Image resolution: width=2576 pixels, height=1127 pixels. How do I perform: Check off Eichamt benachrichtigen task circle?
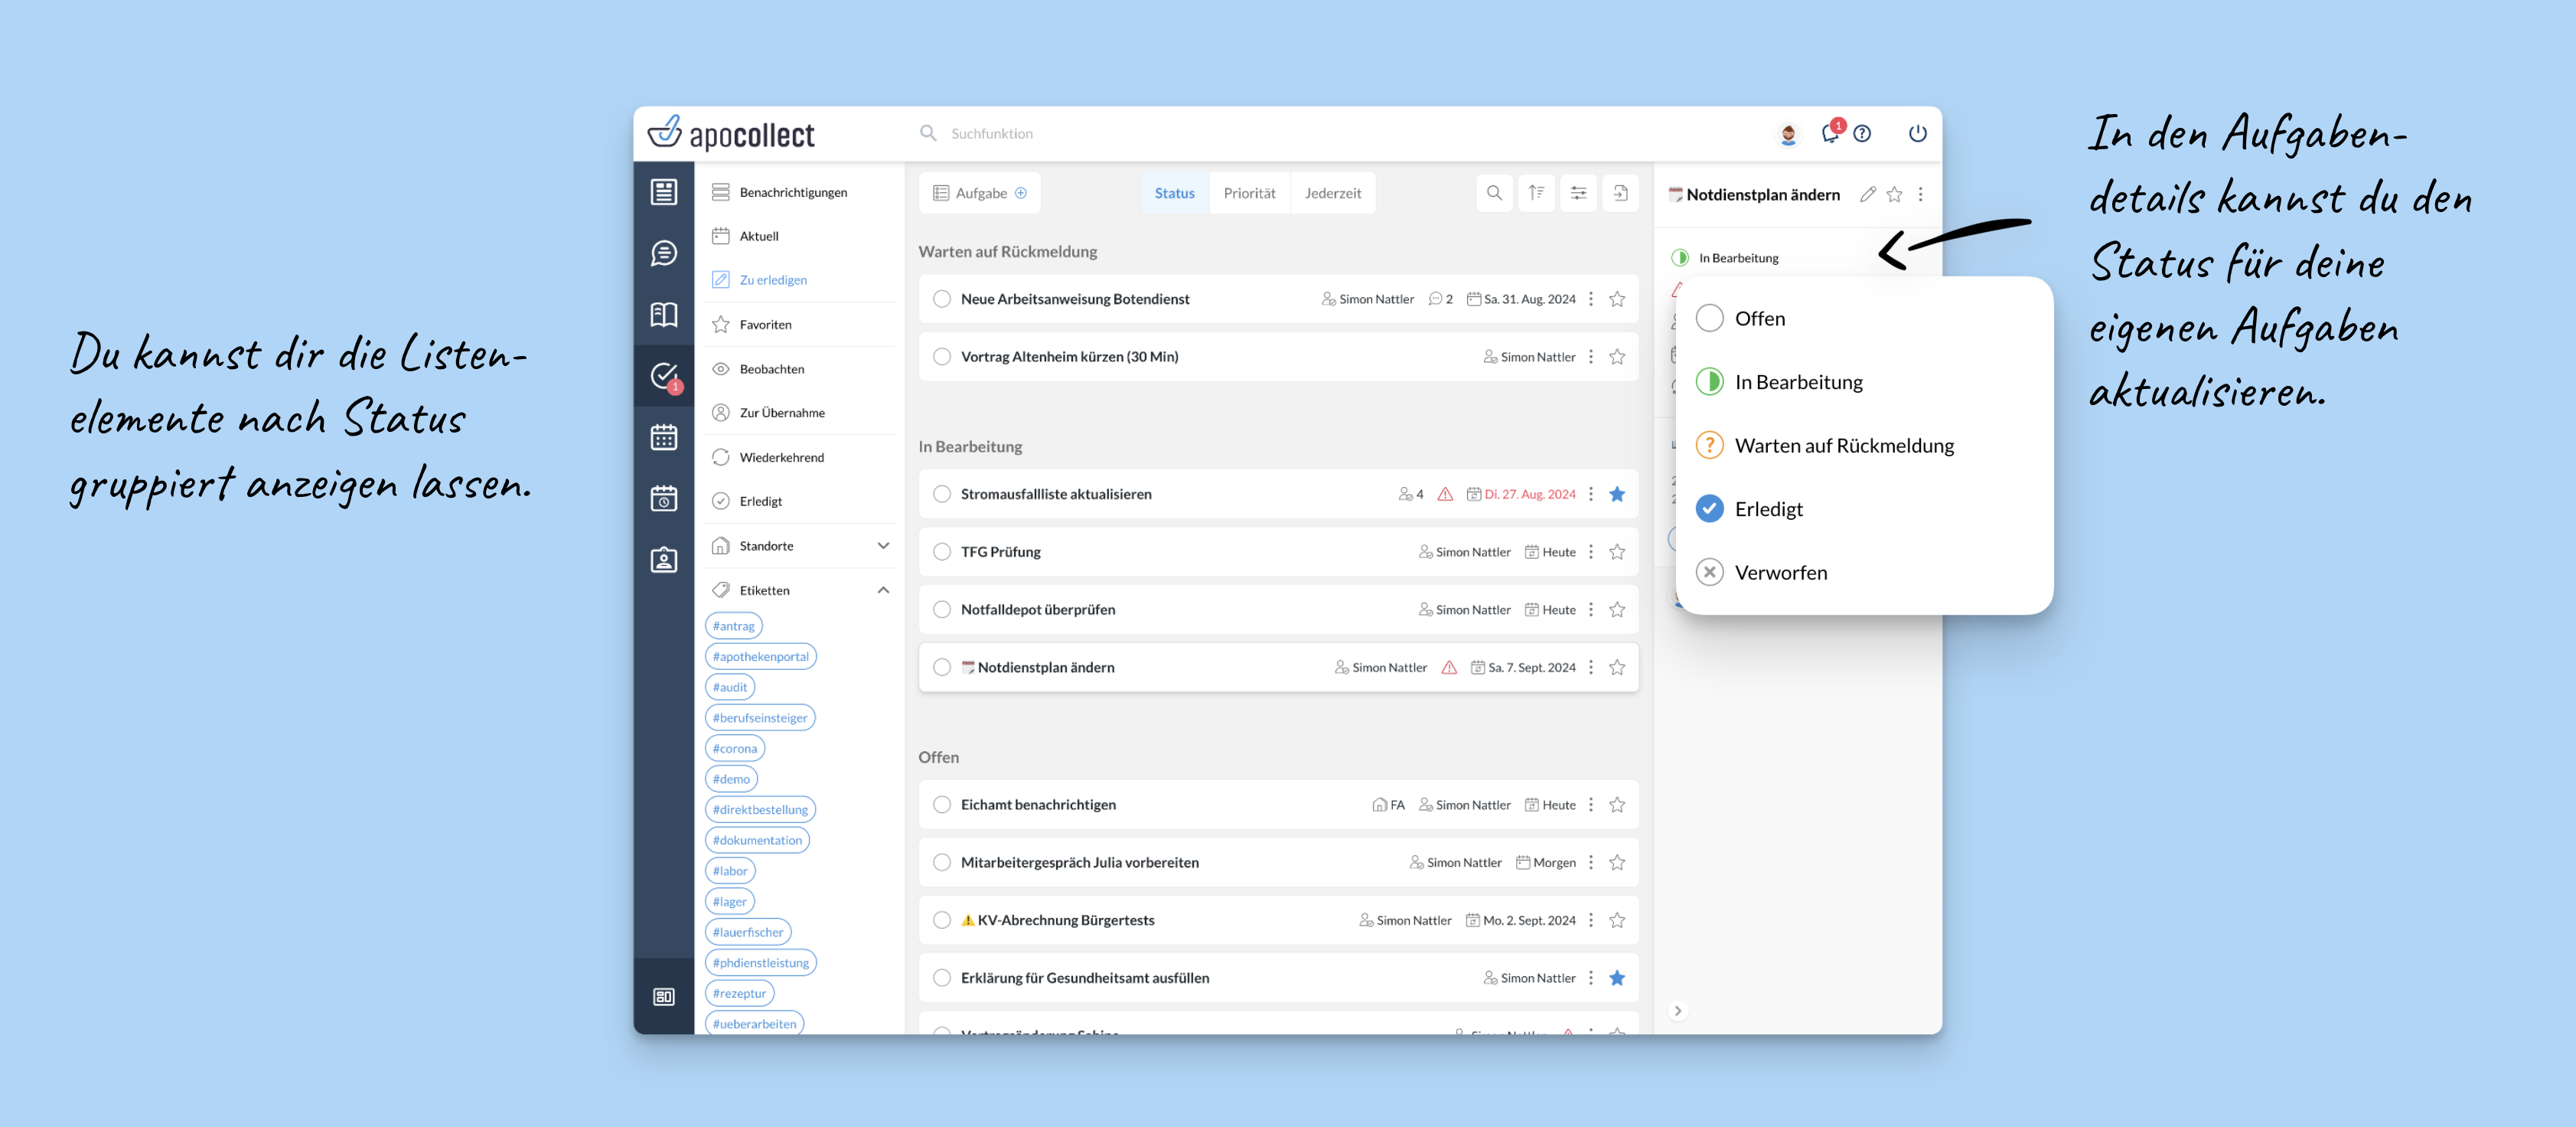(941, 805)
